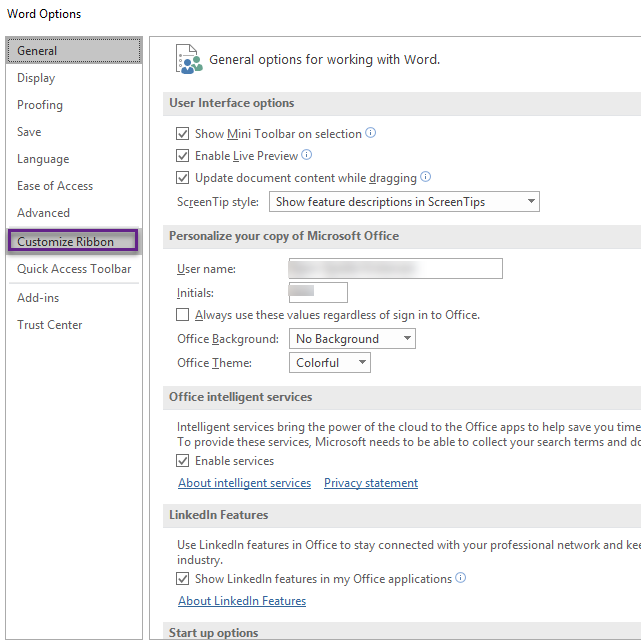Click info icon beside Update document content while dragging

426,177
